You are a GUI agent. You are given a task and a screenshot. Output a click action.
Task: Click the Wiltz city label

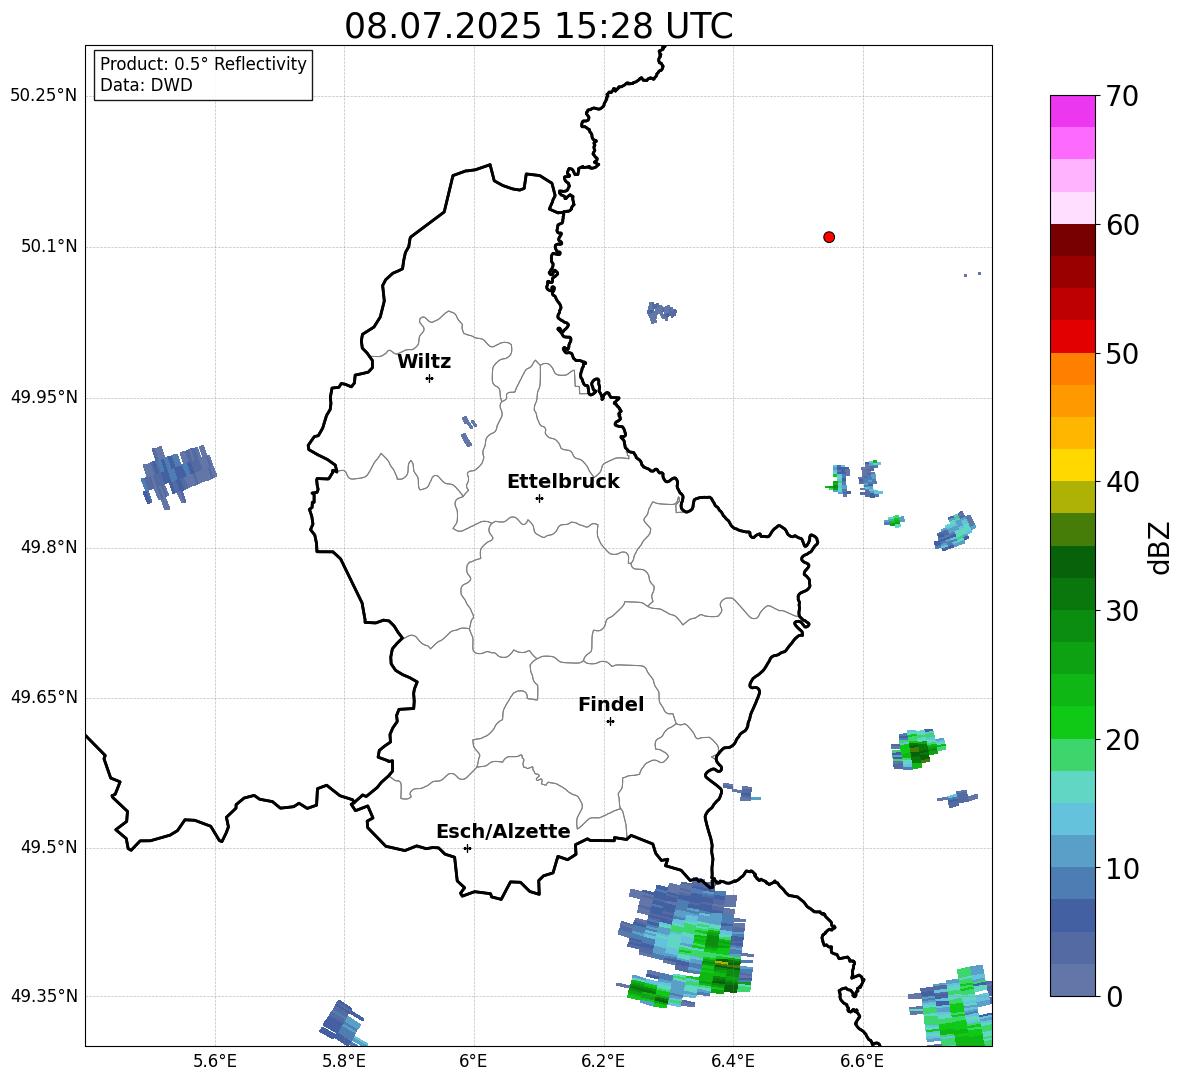[424, 362]
